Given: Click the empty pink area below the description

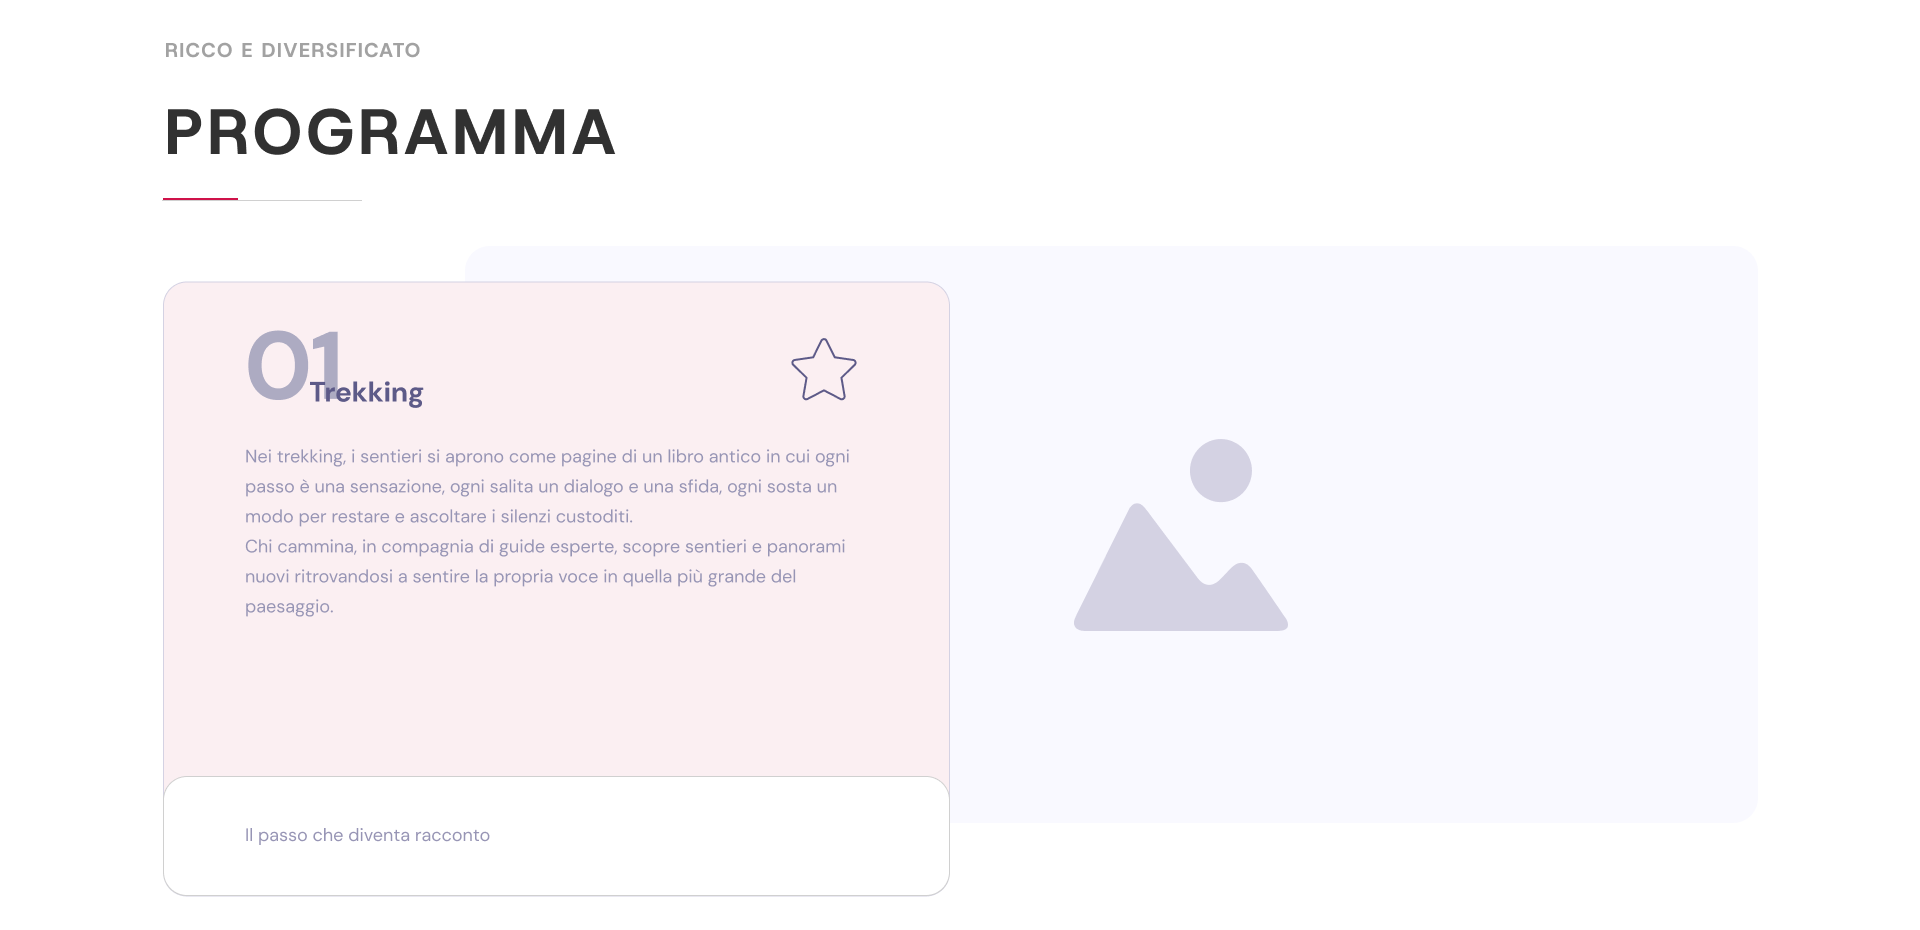Looking at the screenshot, I should 556,700.
